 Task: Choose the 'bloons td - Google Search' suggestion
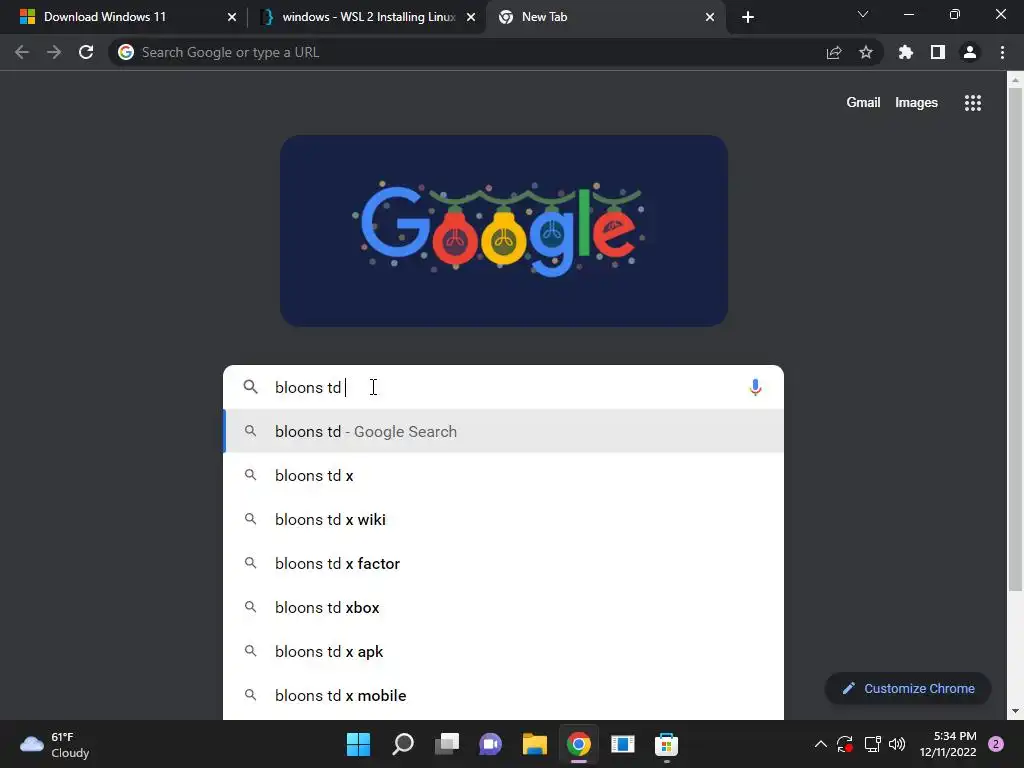(504, 432)
